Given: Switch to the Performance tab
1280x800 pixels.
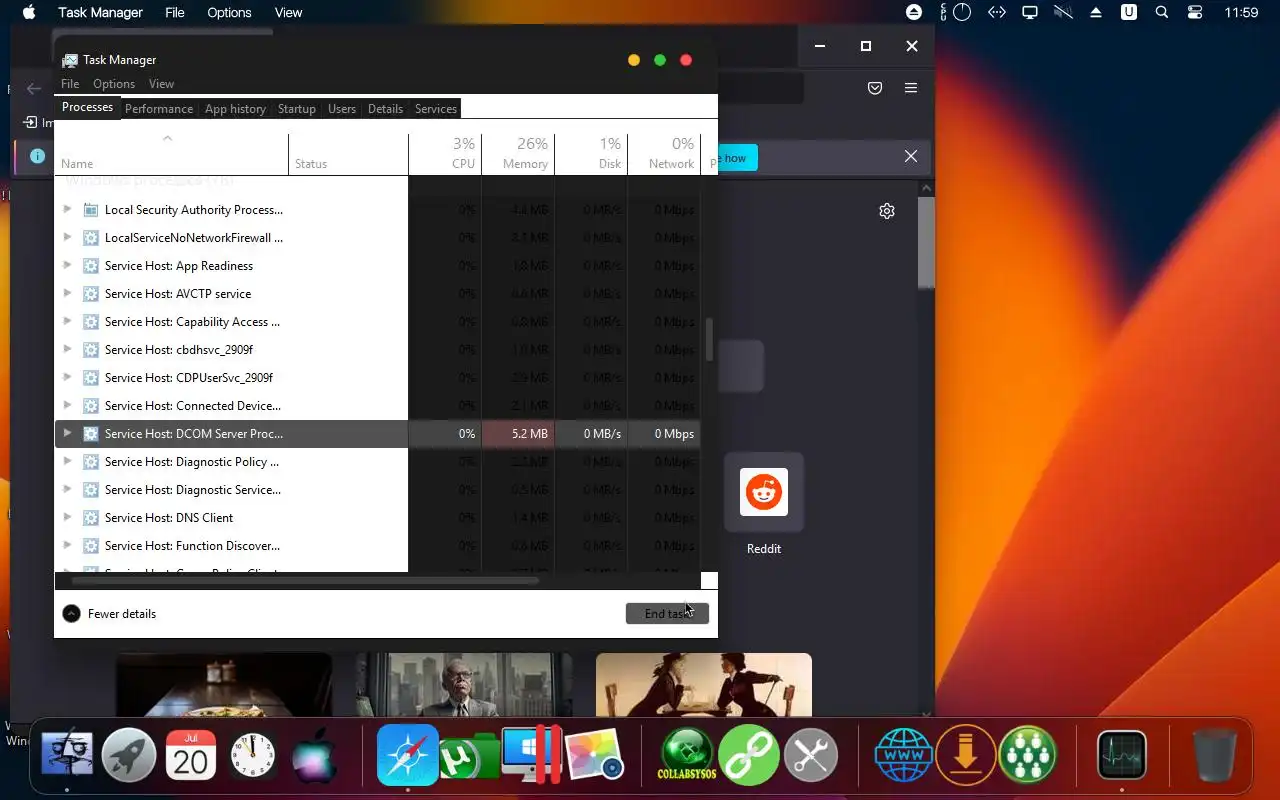Looking at the screenshot, I should tap(159, 109).
